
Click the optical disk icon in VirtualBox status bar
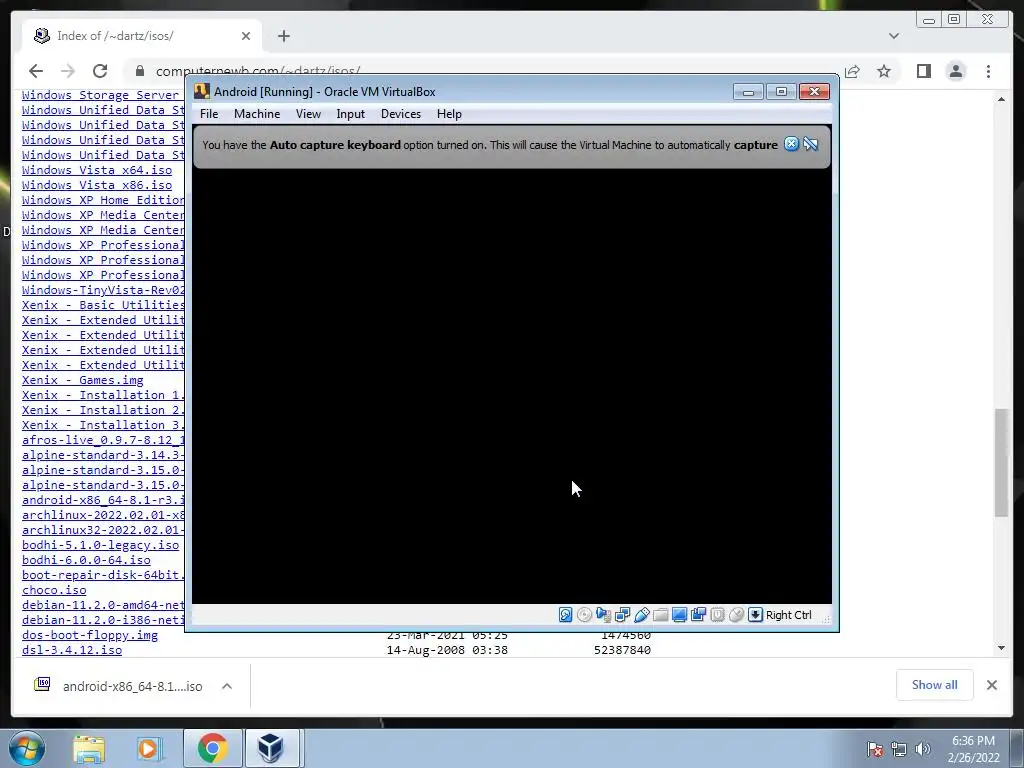point(584,615)
